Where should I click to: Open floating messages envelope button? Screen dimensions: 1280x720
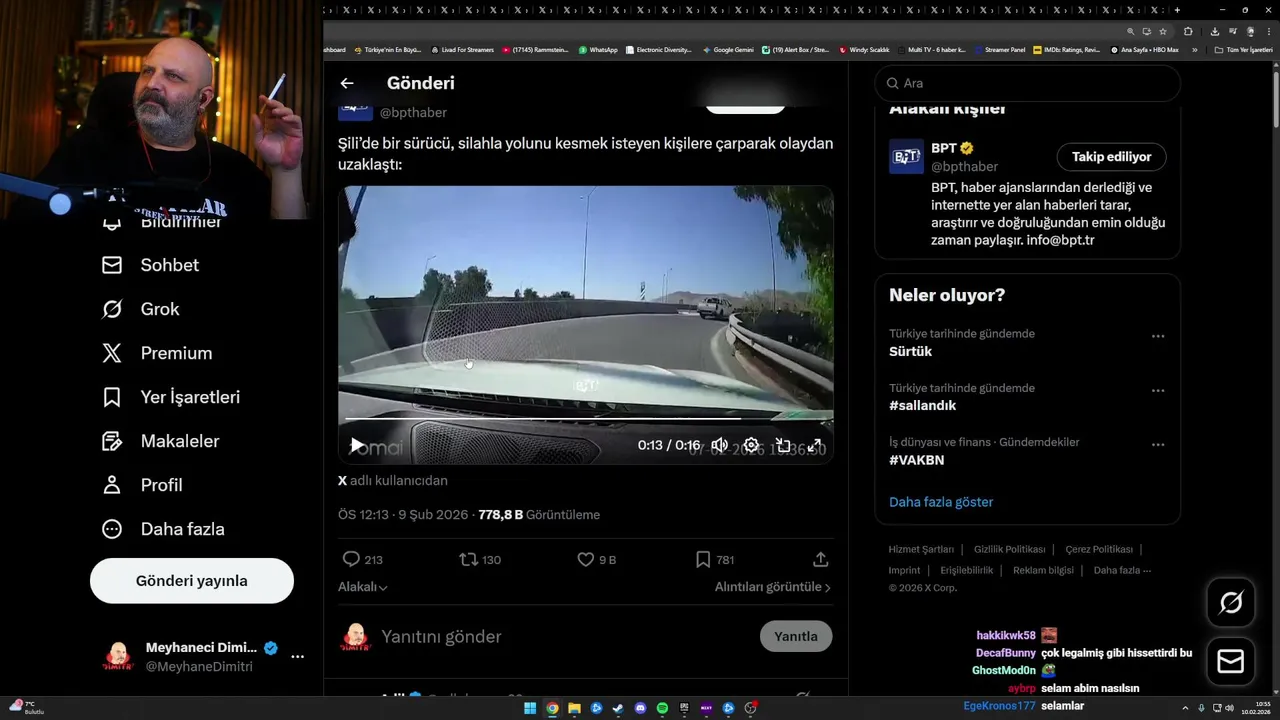1231,661
